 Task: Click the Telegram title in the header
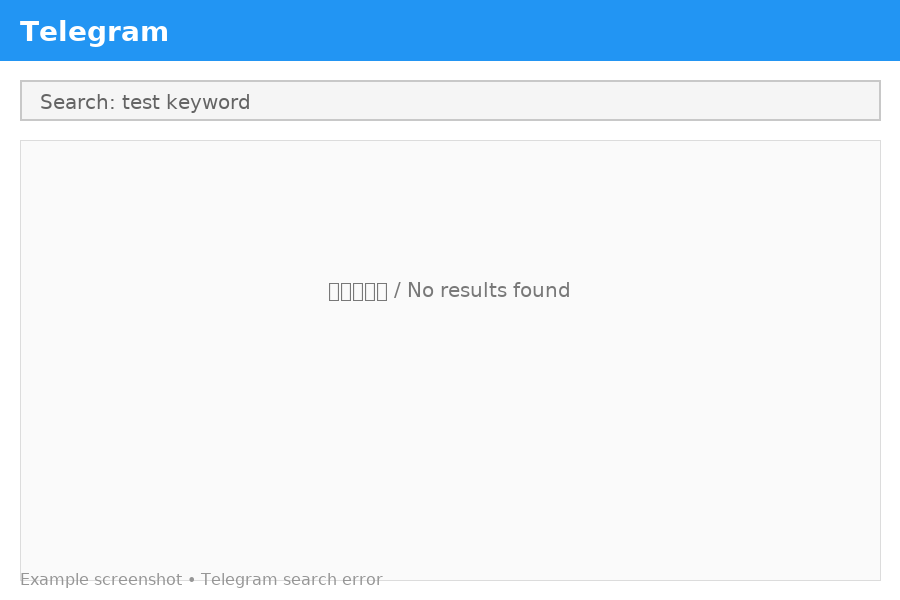(x=94, y=32)
